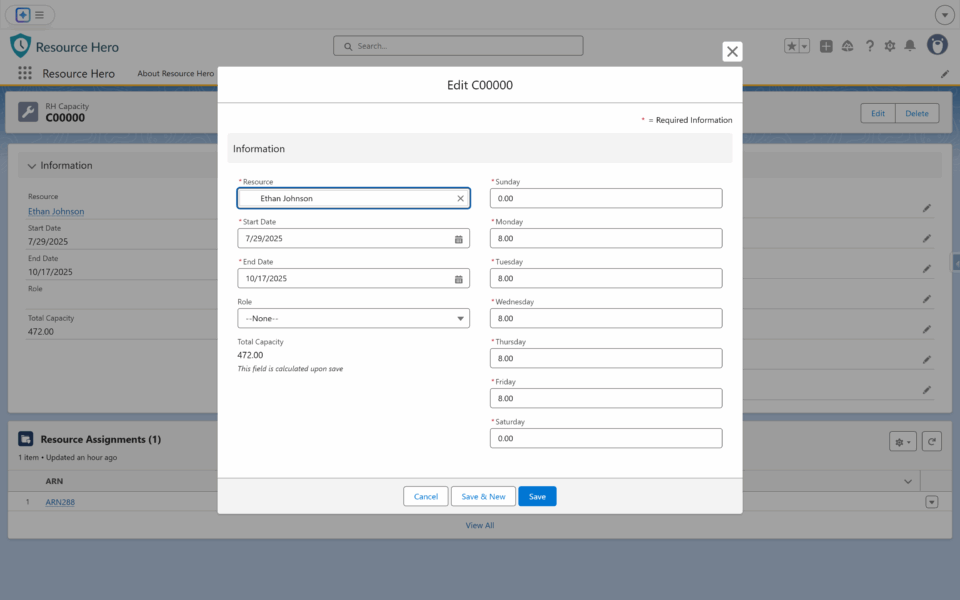The width and height of the screenshot is (960, 600).
Task: Click the navigation bar edit pencil
Action: [x=945, y=74]
